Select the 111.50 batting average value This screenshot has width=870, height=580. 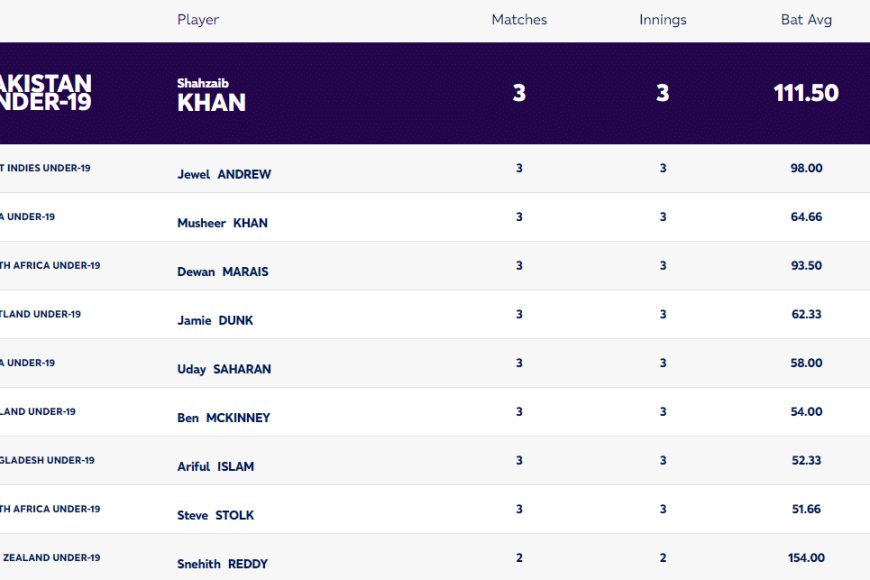point(806,93)
